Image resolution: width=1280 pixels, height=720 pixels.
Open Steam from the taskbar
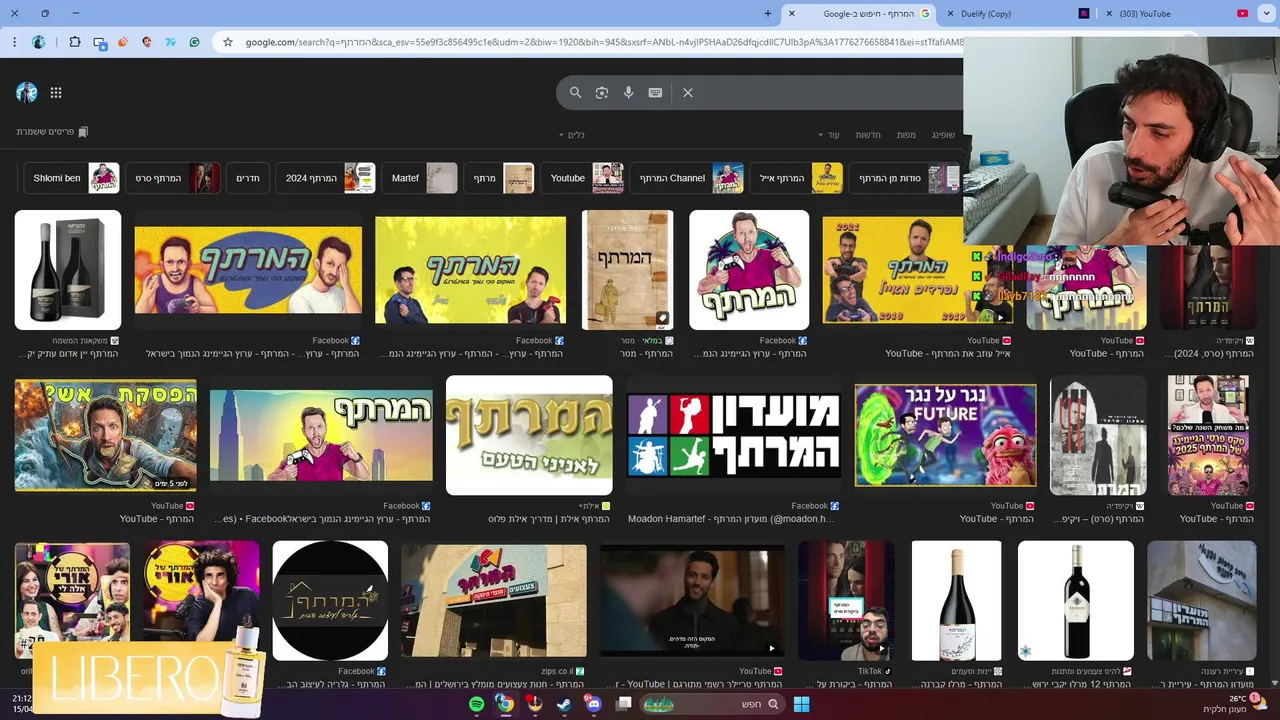[x=563, y=704]
